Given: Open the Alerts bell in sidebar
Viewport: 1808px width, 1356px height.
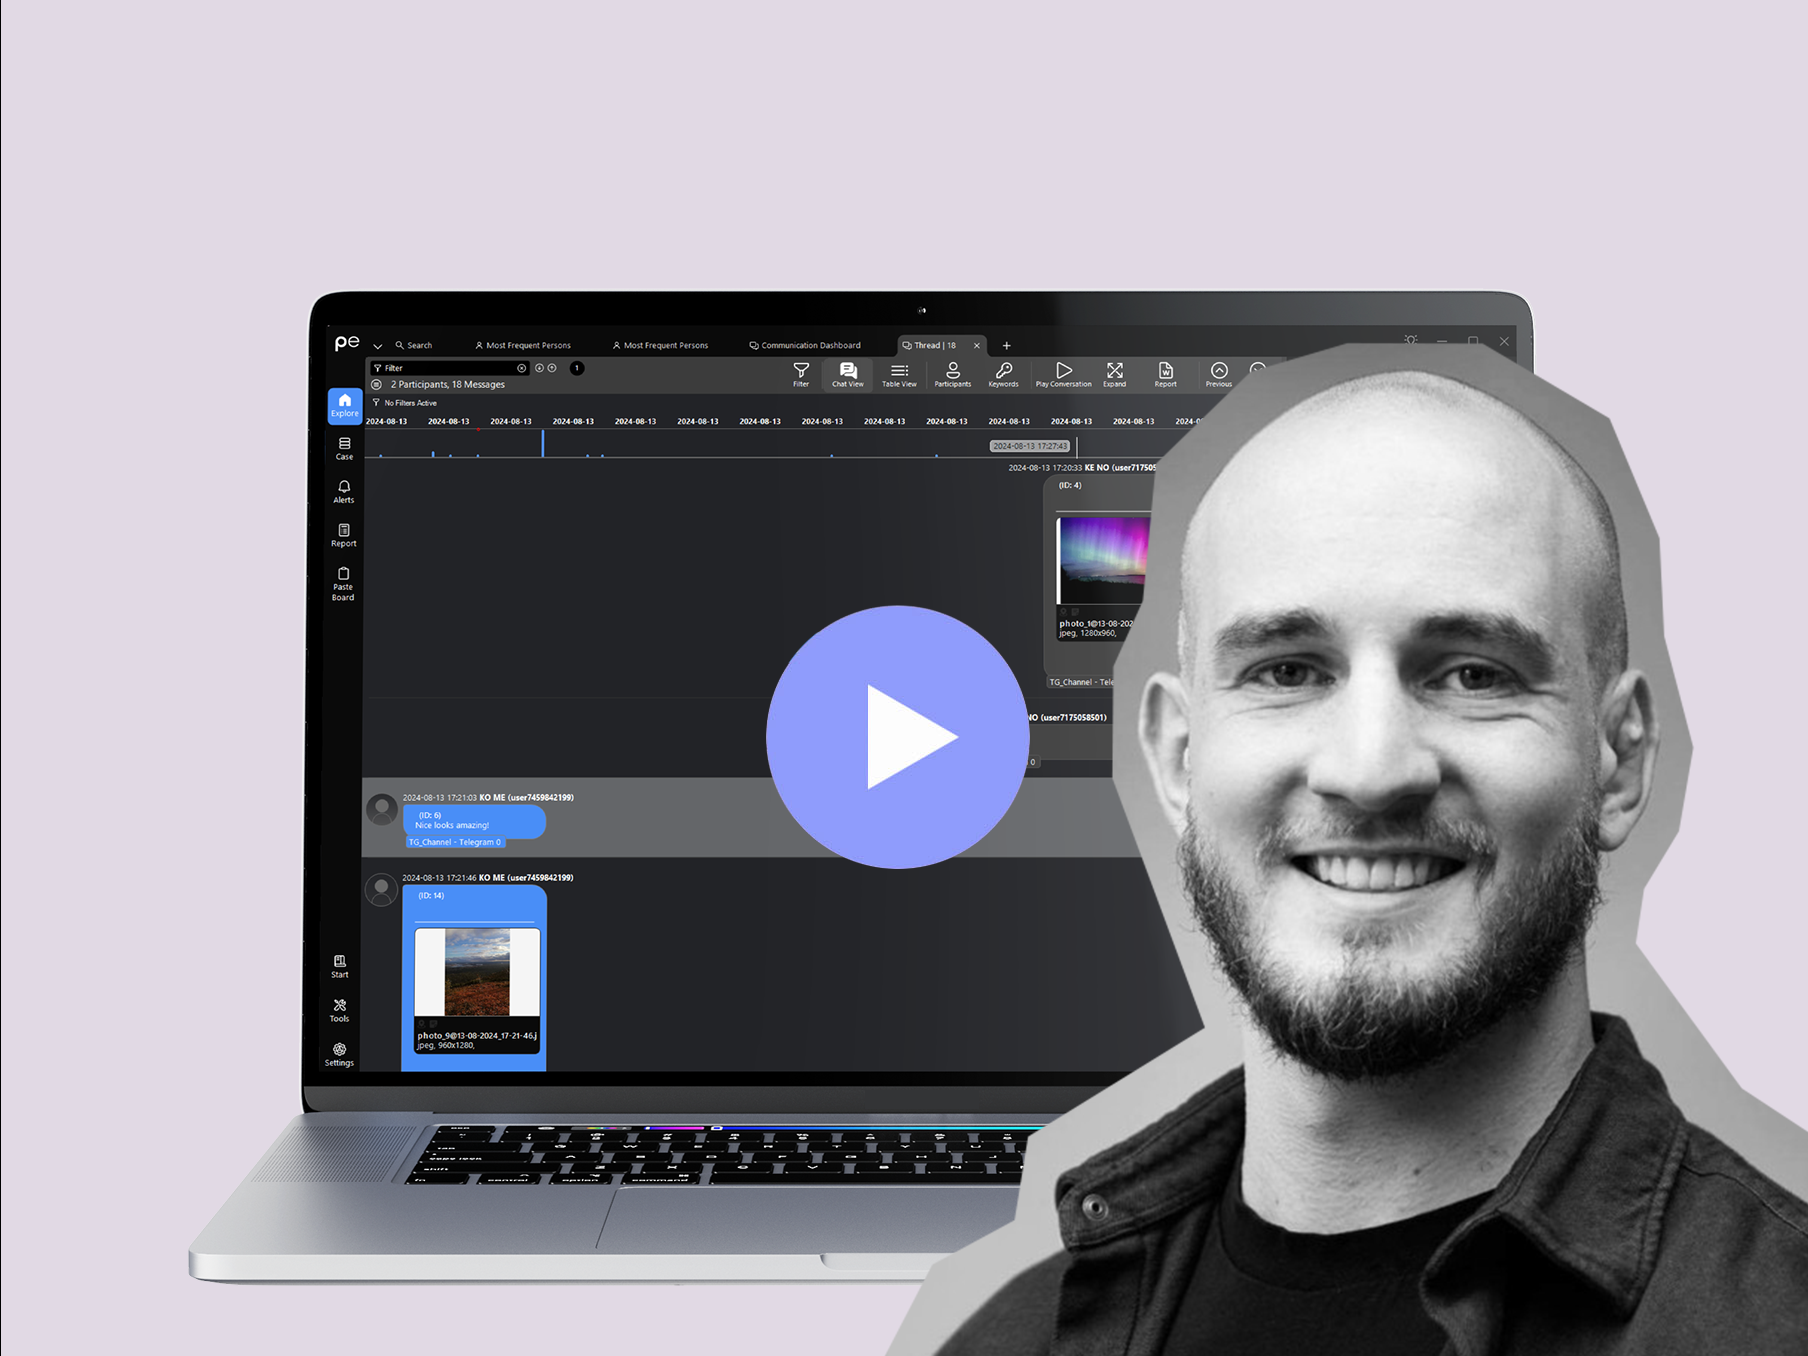Looking at the screenshot, I should (x=344, y=492).
